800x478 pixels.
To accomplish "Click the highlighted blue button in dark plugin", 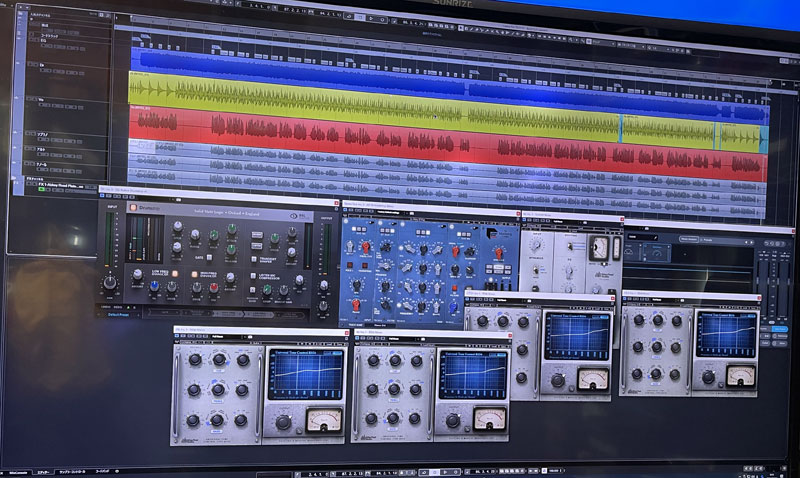I will [x=779, y=330].
